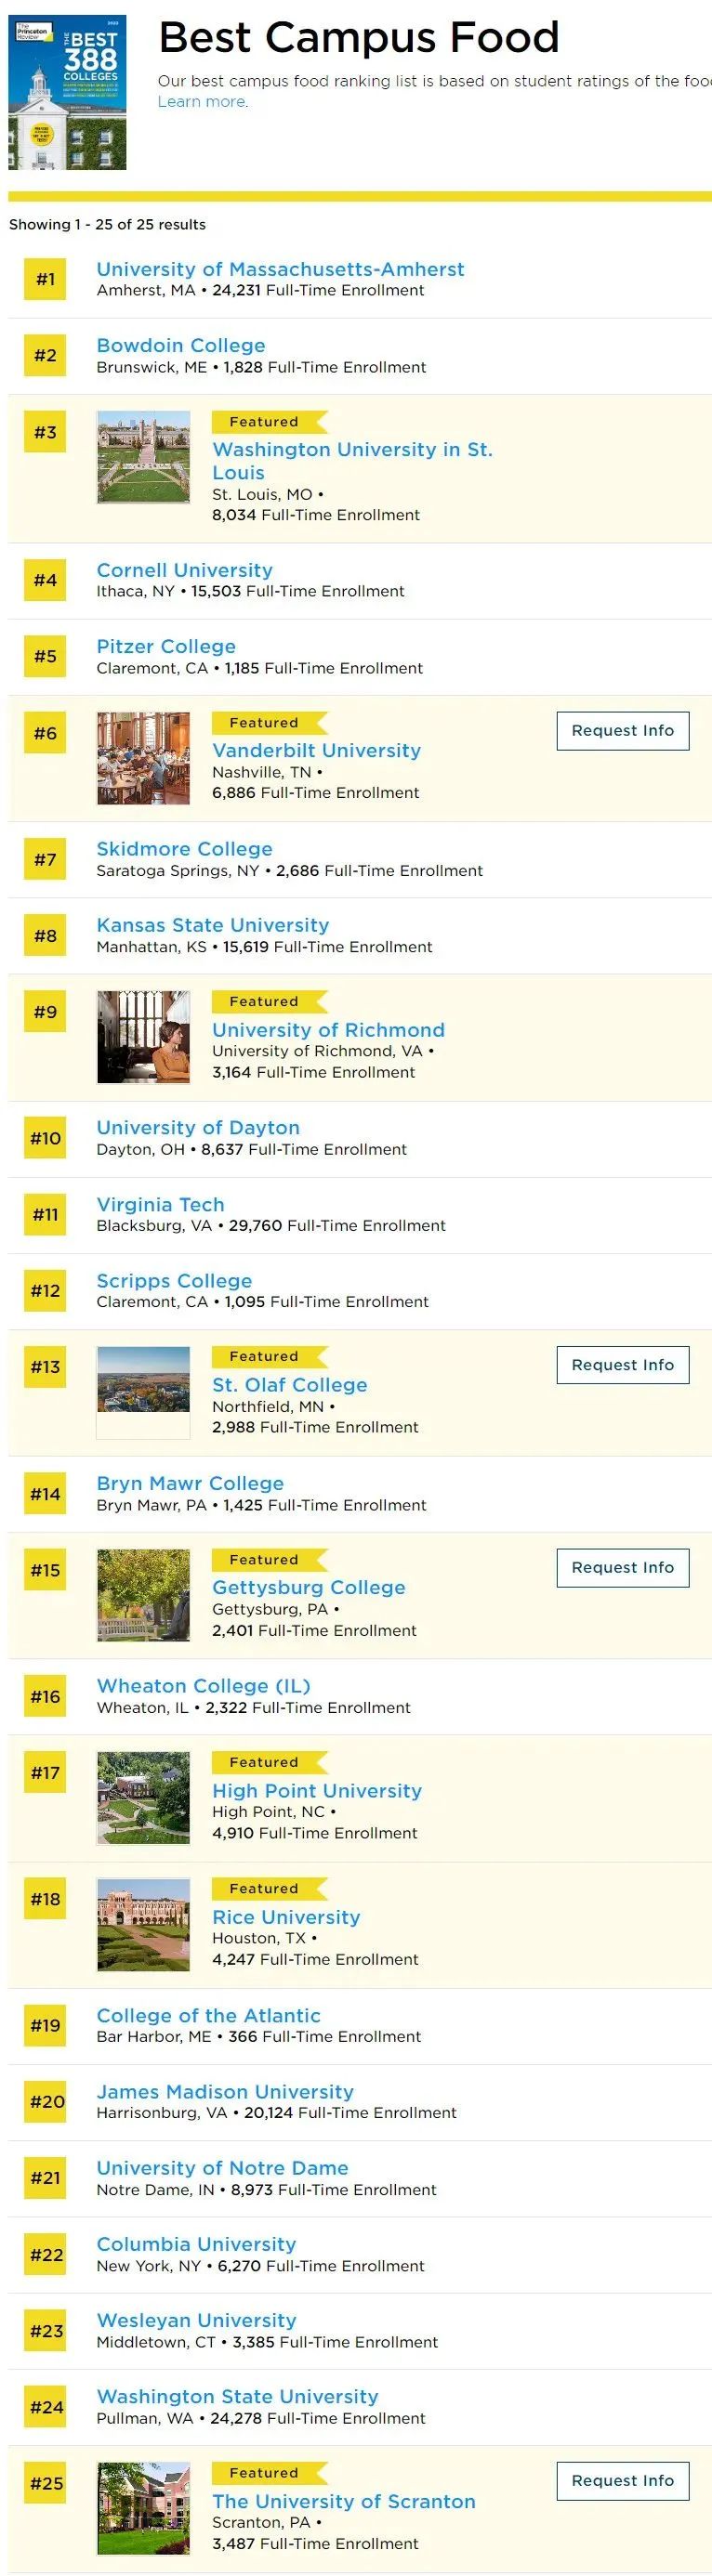This screenshot has height=2576, width=712.
Task: Open Skidmore College listing
Action: 184,849
